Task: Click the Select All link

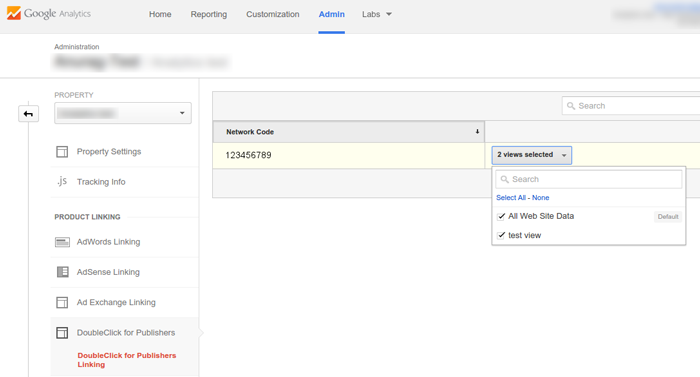Action: click(511, 198)
